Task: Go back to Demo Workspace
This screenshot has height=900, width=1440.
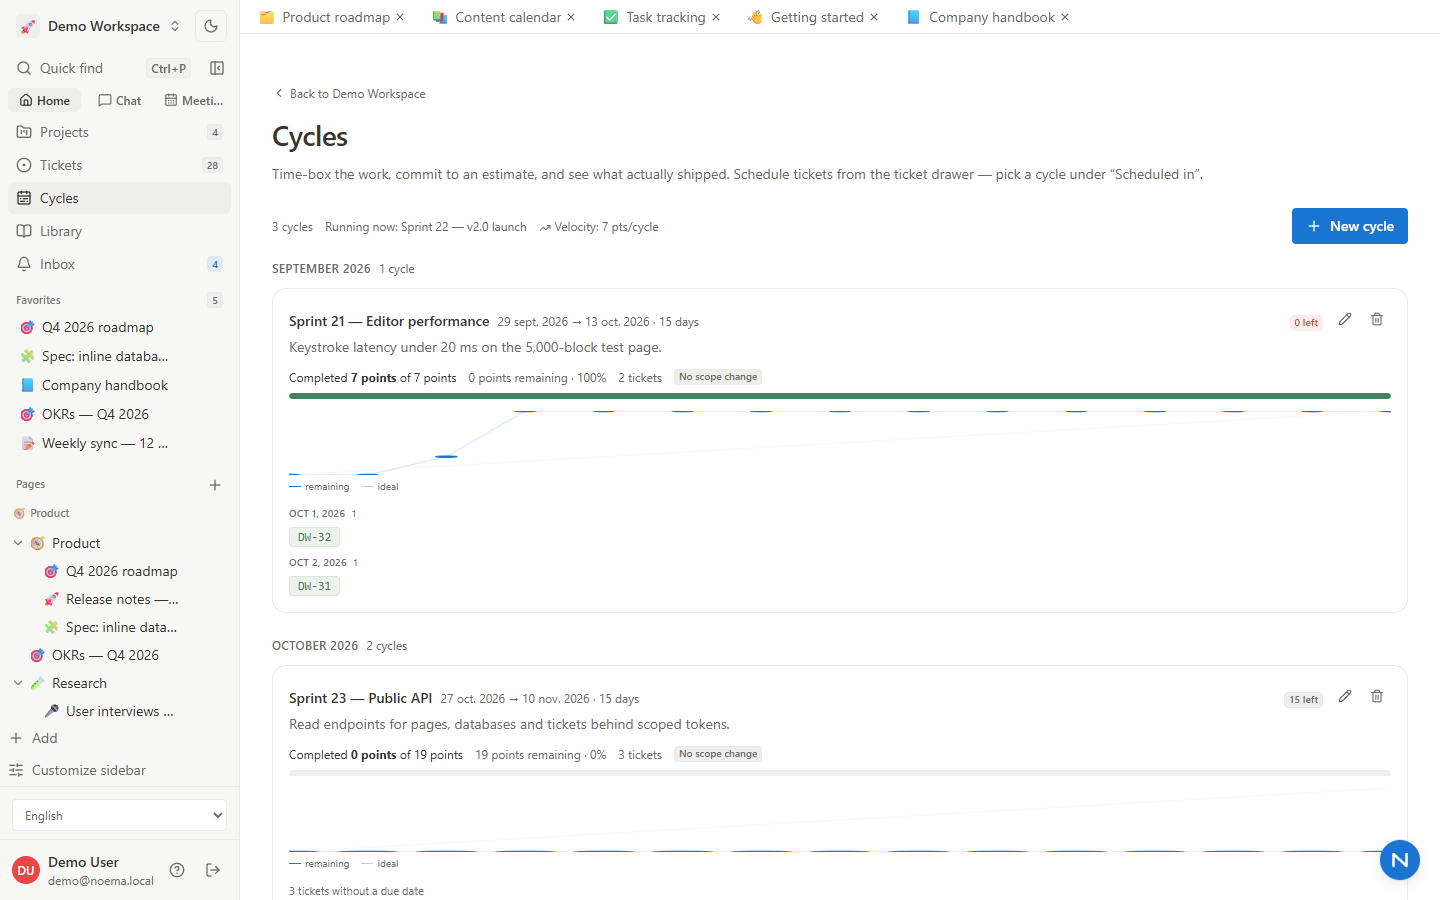Action: coord(350,93)
